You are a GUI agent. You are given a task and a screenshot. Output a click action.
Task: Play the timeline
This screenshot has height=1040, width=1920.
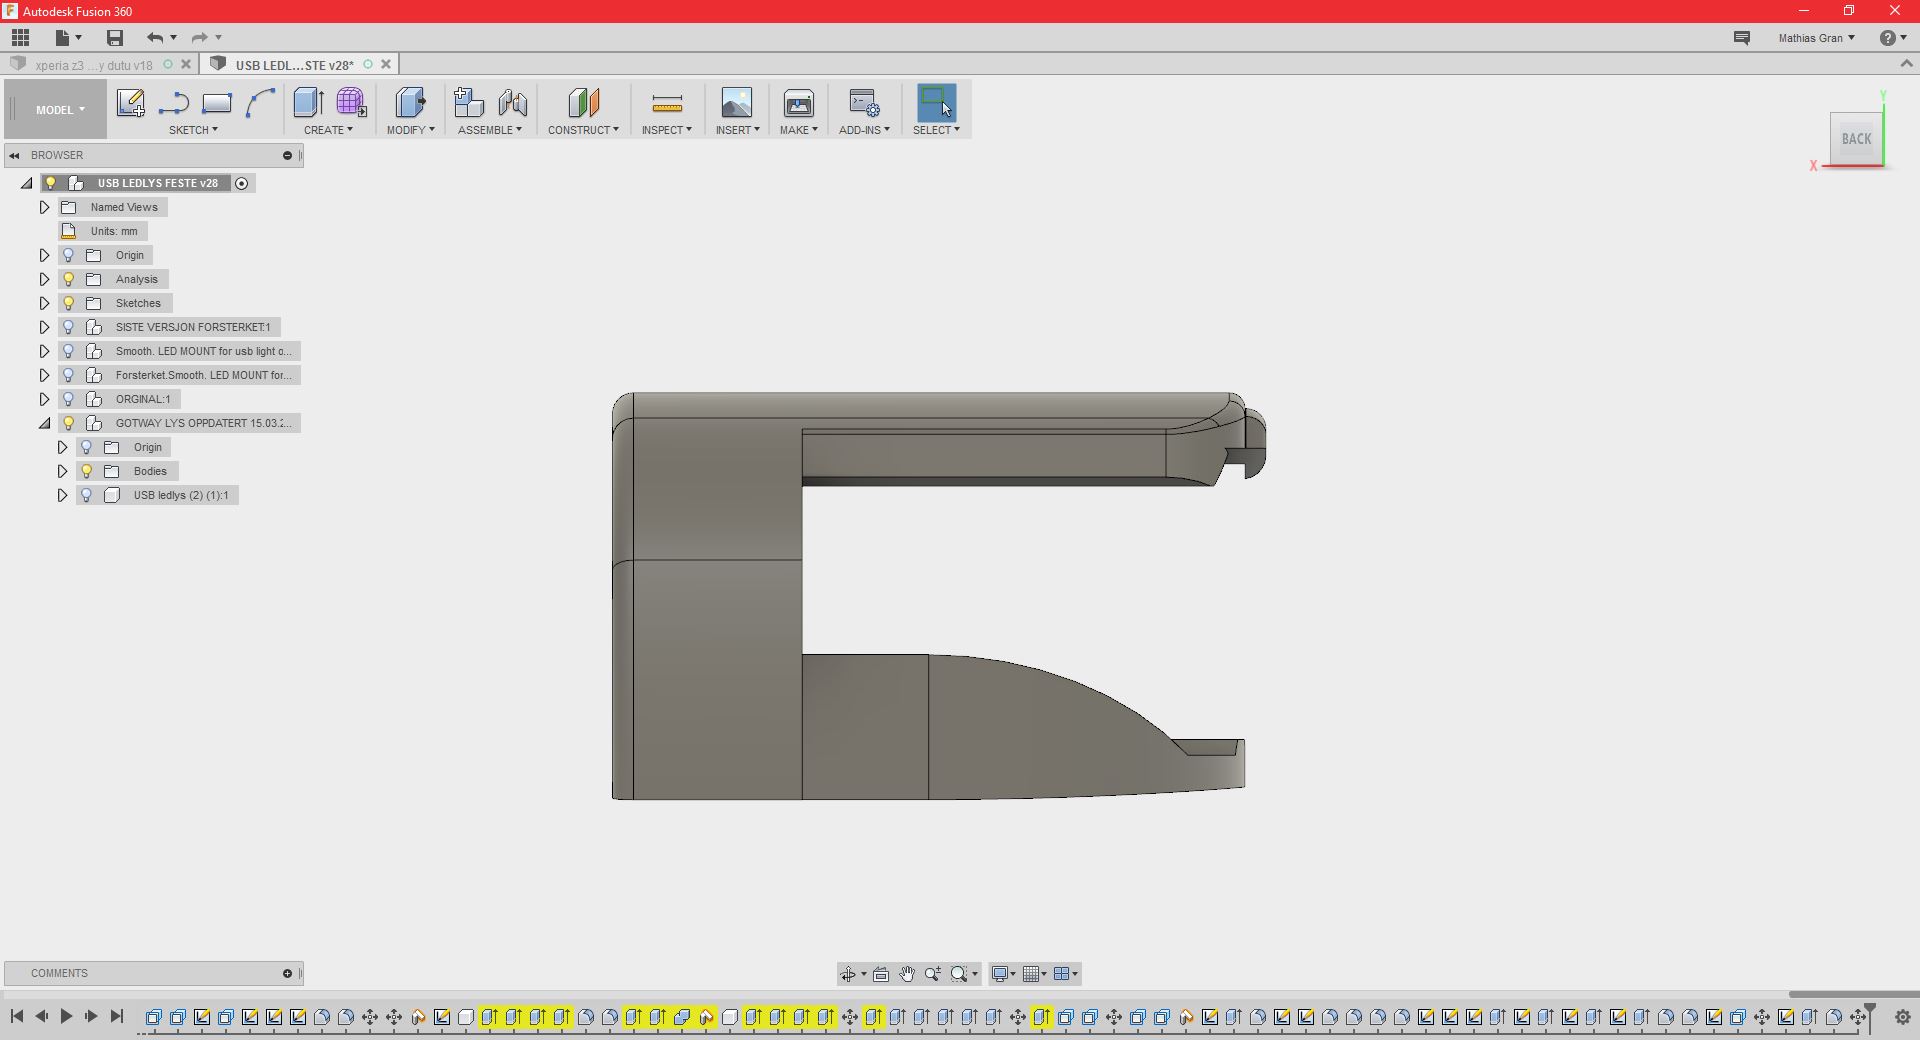tap(66, 1016)
